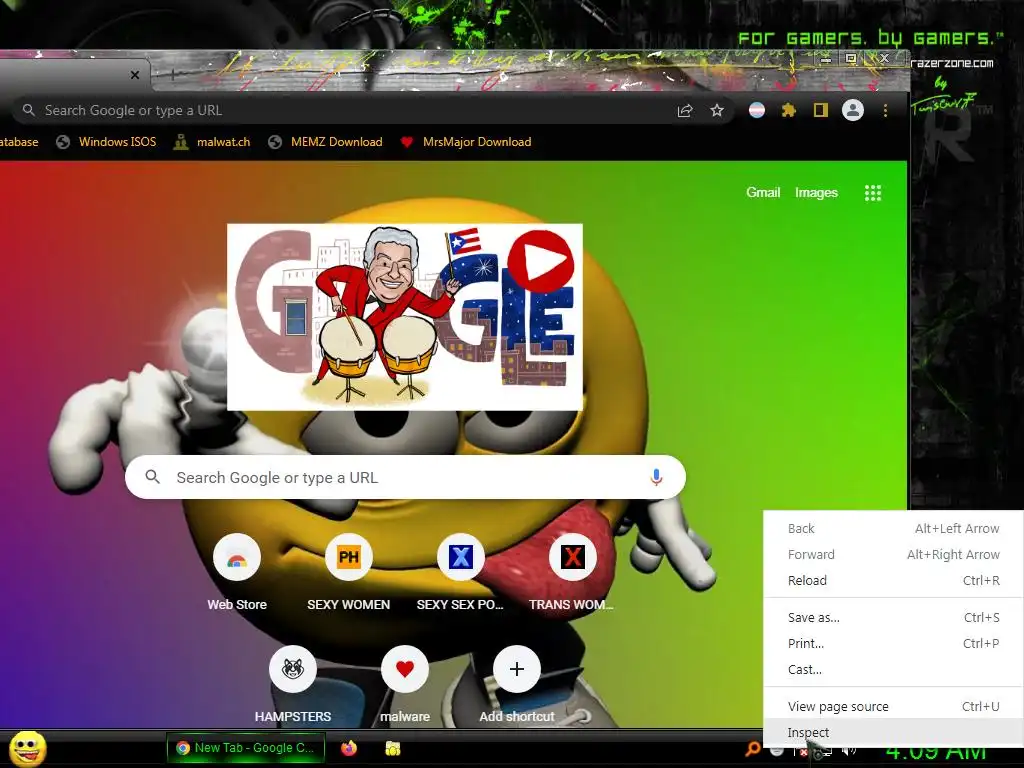Open the malwat.ch bookmark
The height and width of the screenshot is (768, 1024).
point(212,142)
